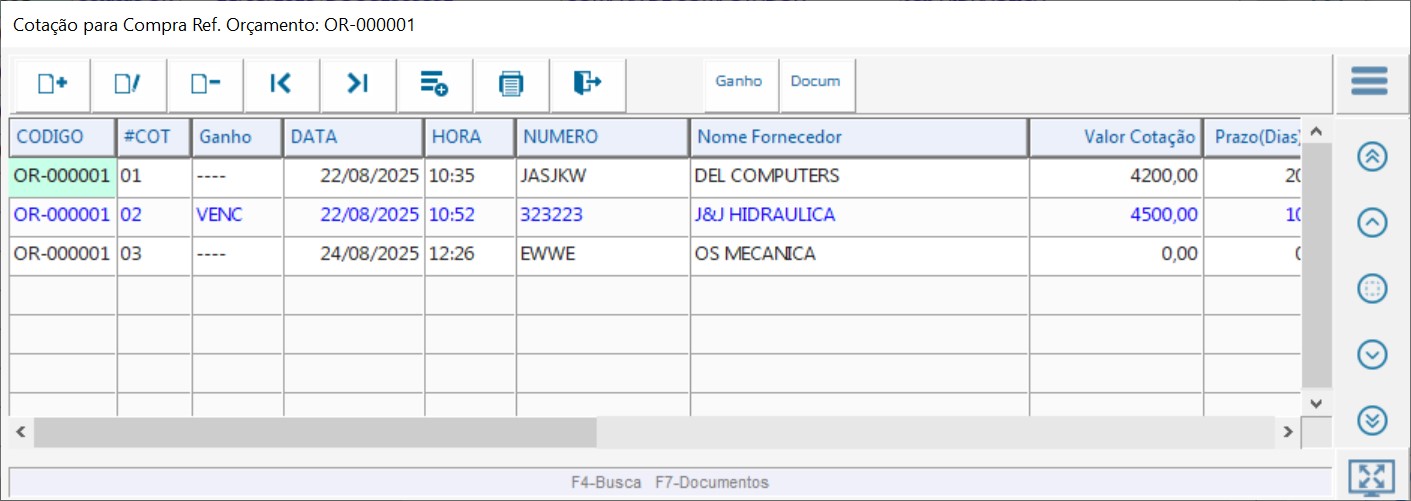Jump to last record with toolbar arrow

[x=358, y=84]
